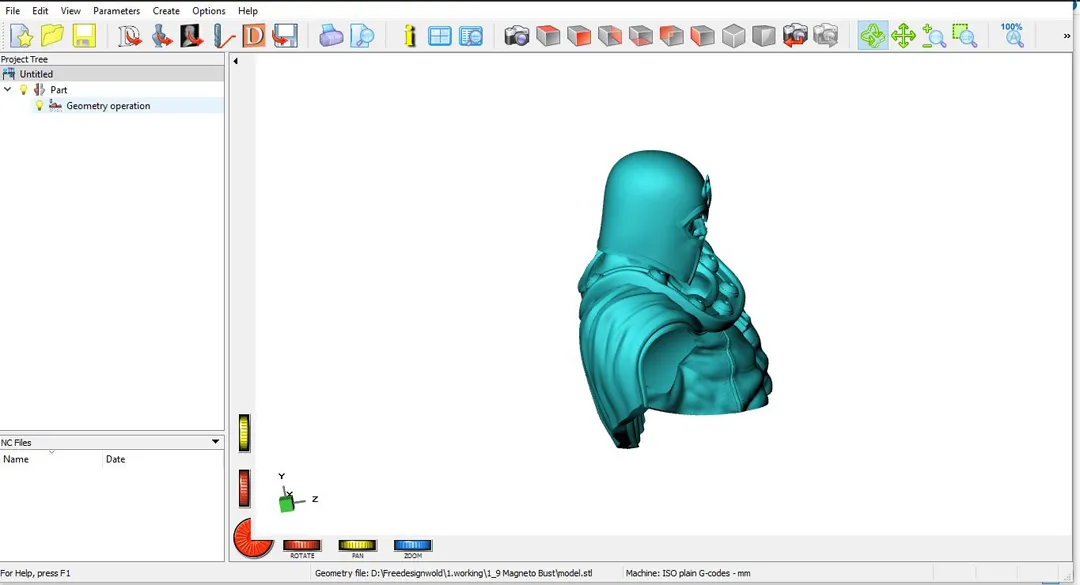
Task: Expand toolbar overflow double chevron
Action: (x=1067, y=37)
